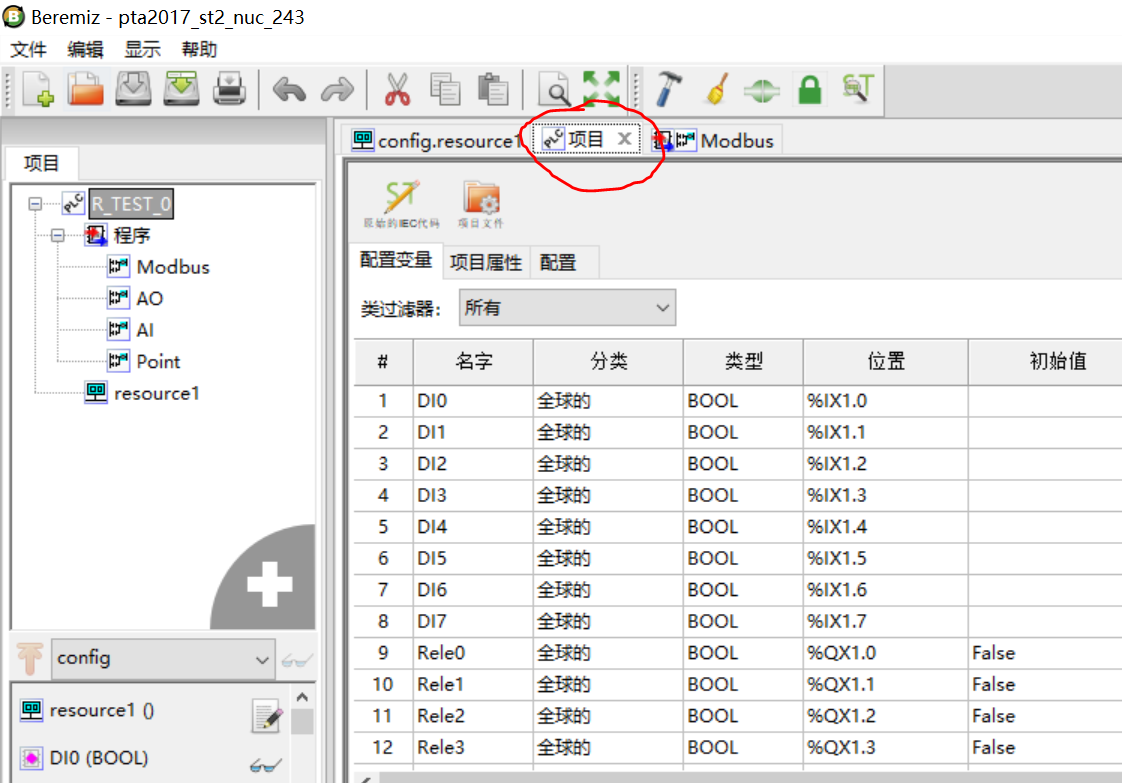
Task: Click the Undo arrow icon
Action: click(288, 89)
